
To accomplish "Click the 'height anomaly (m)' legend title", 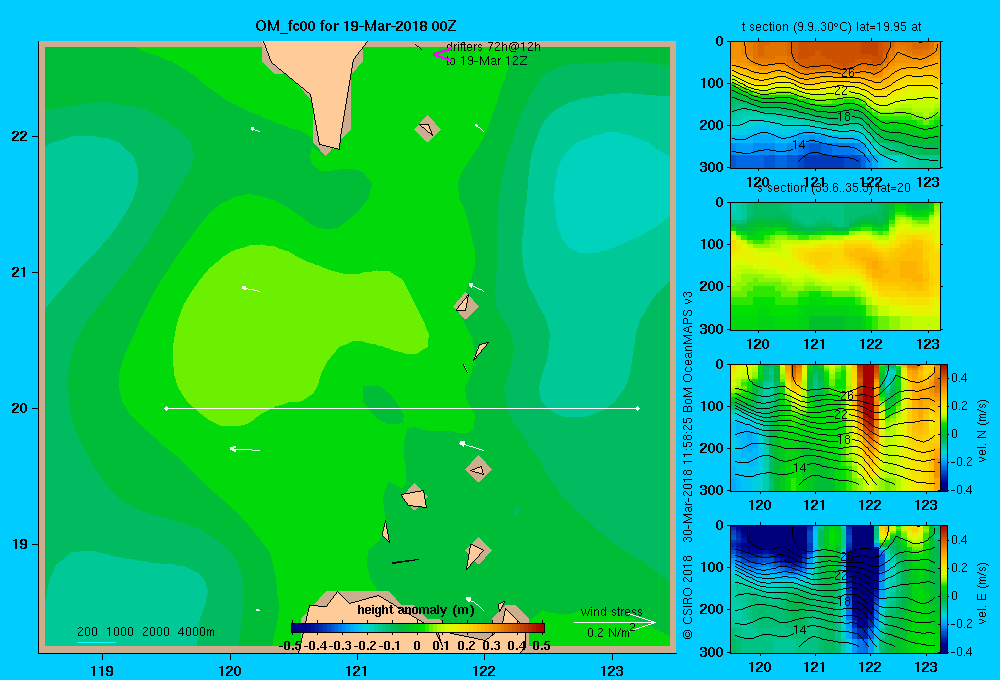I will (x=416, y=610).
